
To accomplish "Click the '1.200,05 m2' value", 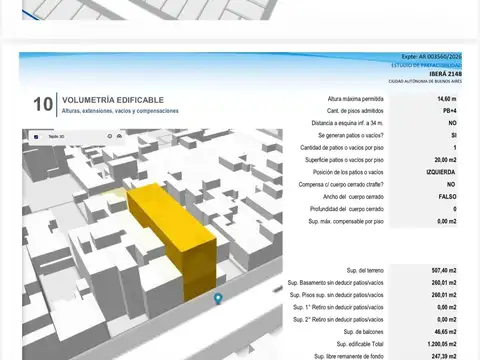I will [442, 344].
